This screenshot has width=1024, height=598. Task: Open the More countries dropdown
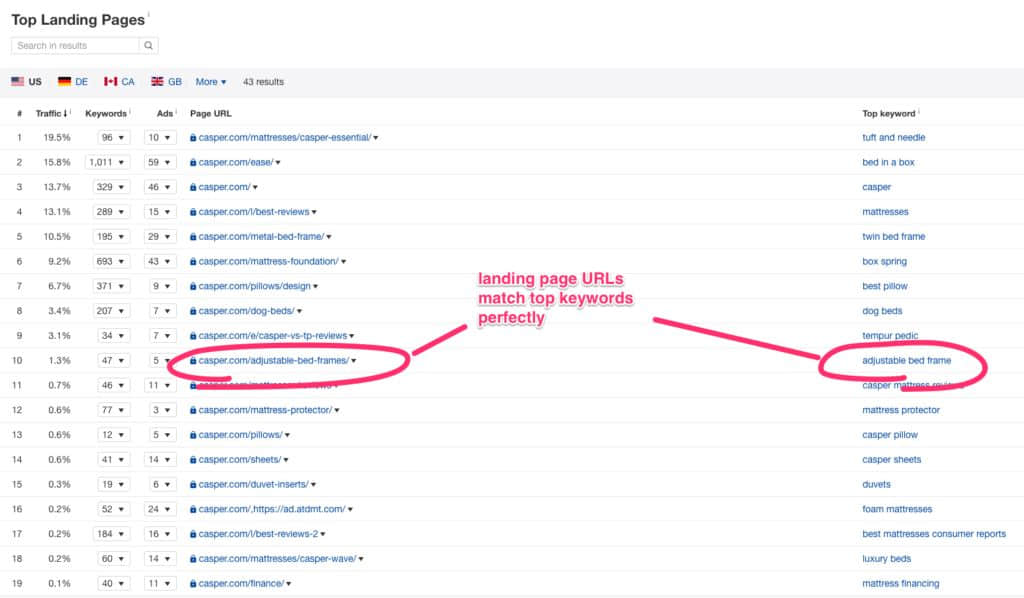point(211,82)
